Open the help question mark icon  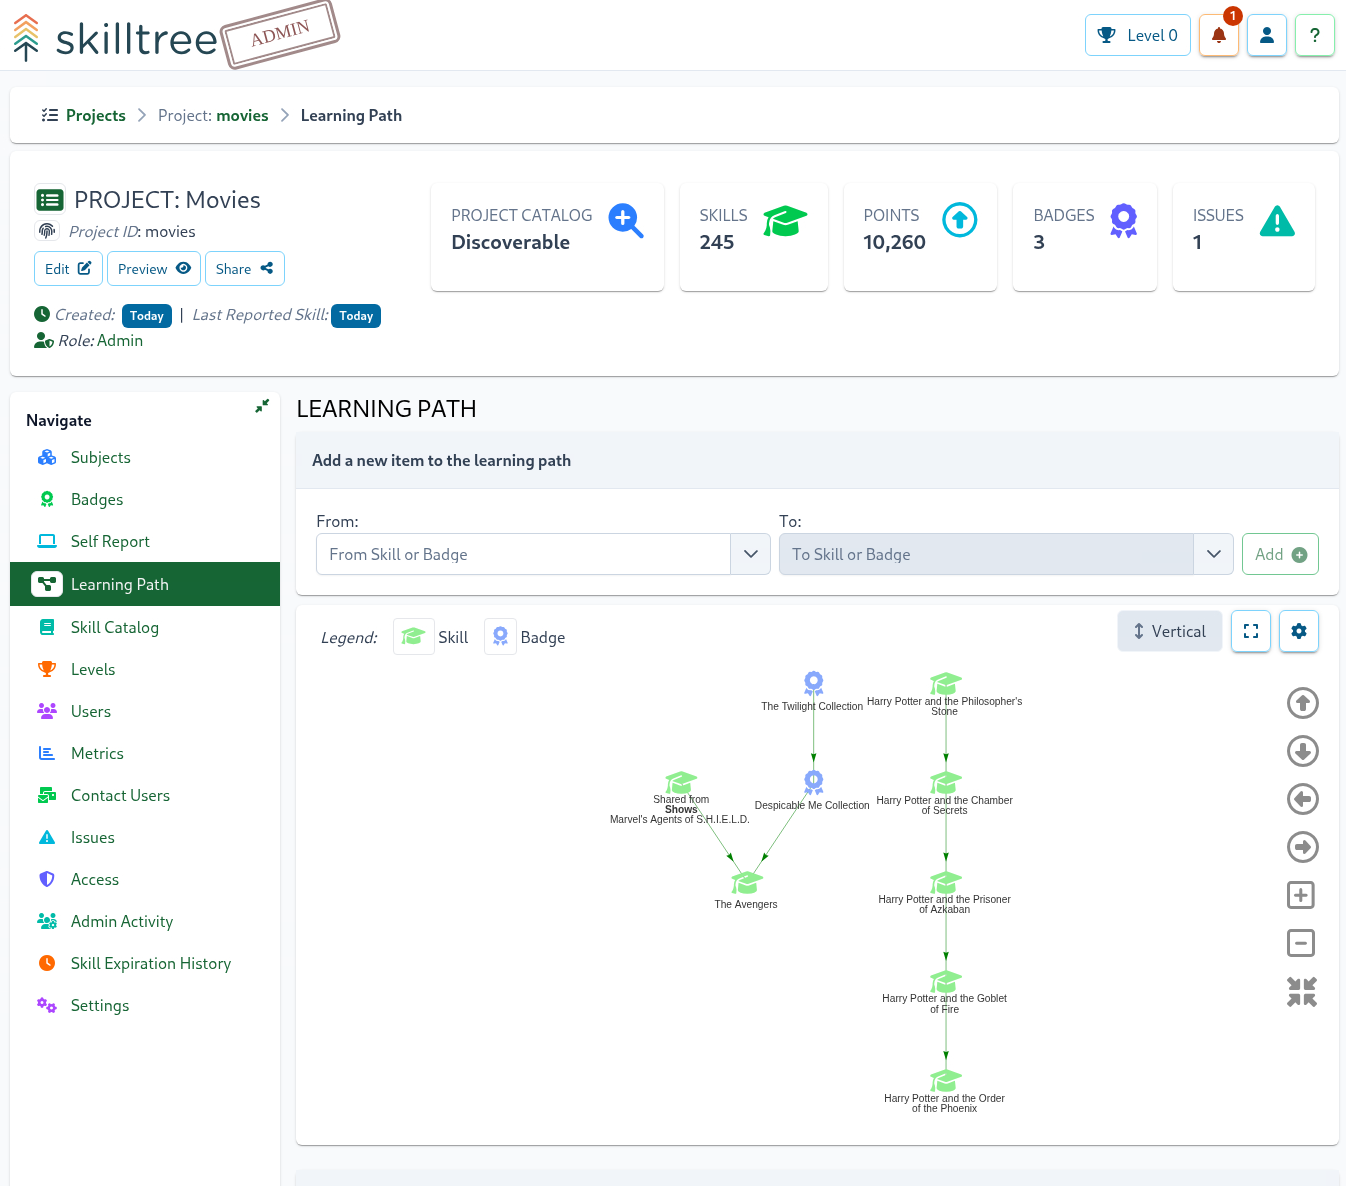[1314, 35]
